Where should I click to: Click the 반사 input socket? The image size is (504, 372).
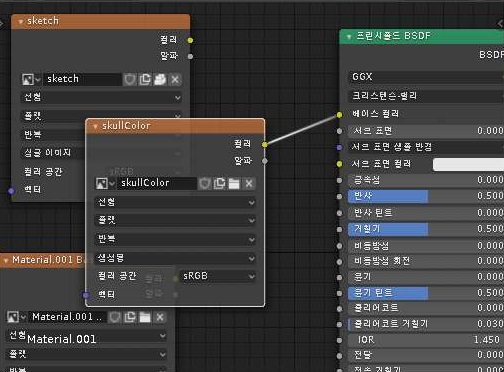339,196
